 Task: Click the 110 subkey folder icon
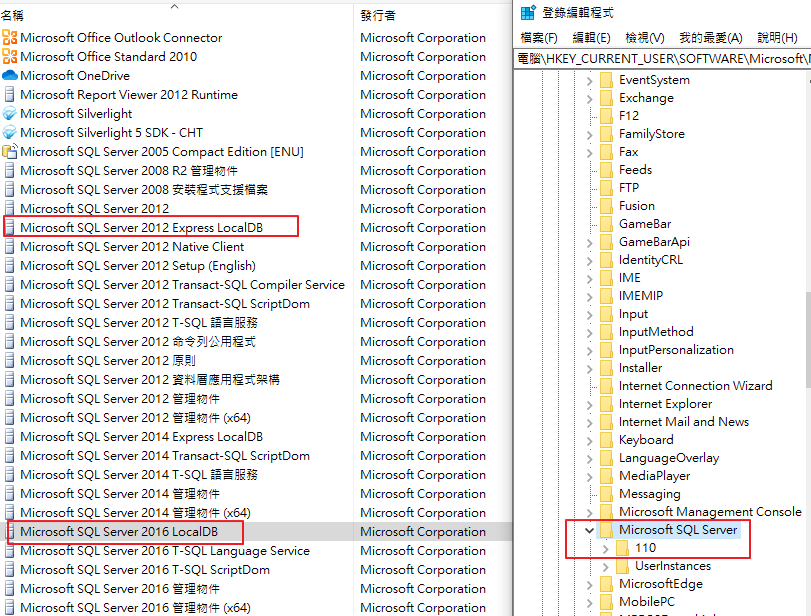[623, 548]
